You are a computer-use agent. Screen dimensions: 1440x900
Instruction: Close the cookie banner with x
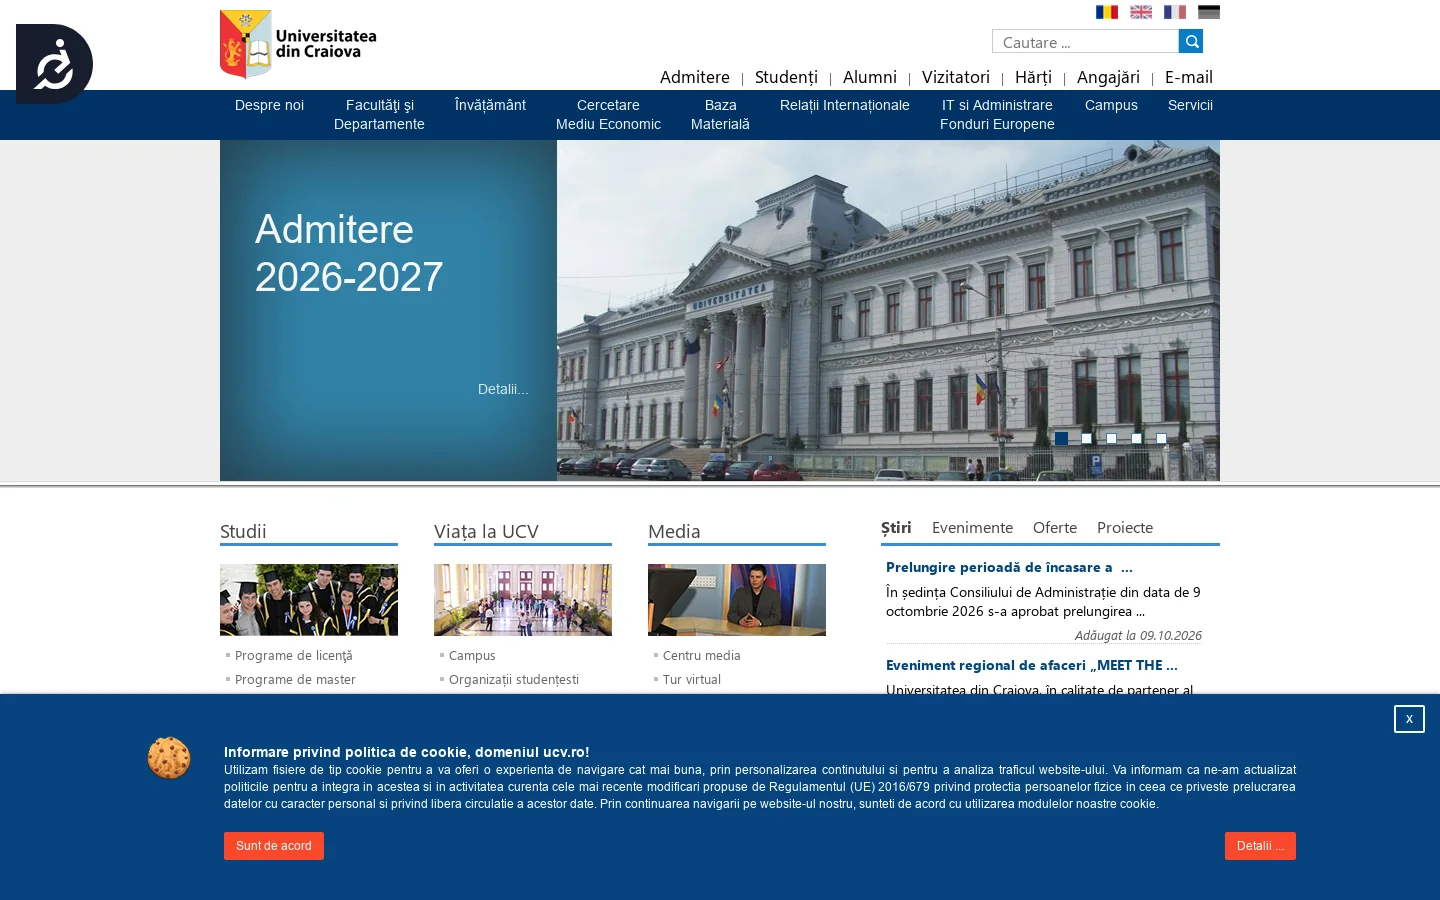tap(1409, 719)
